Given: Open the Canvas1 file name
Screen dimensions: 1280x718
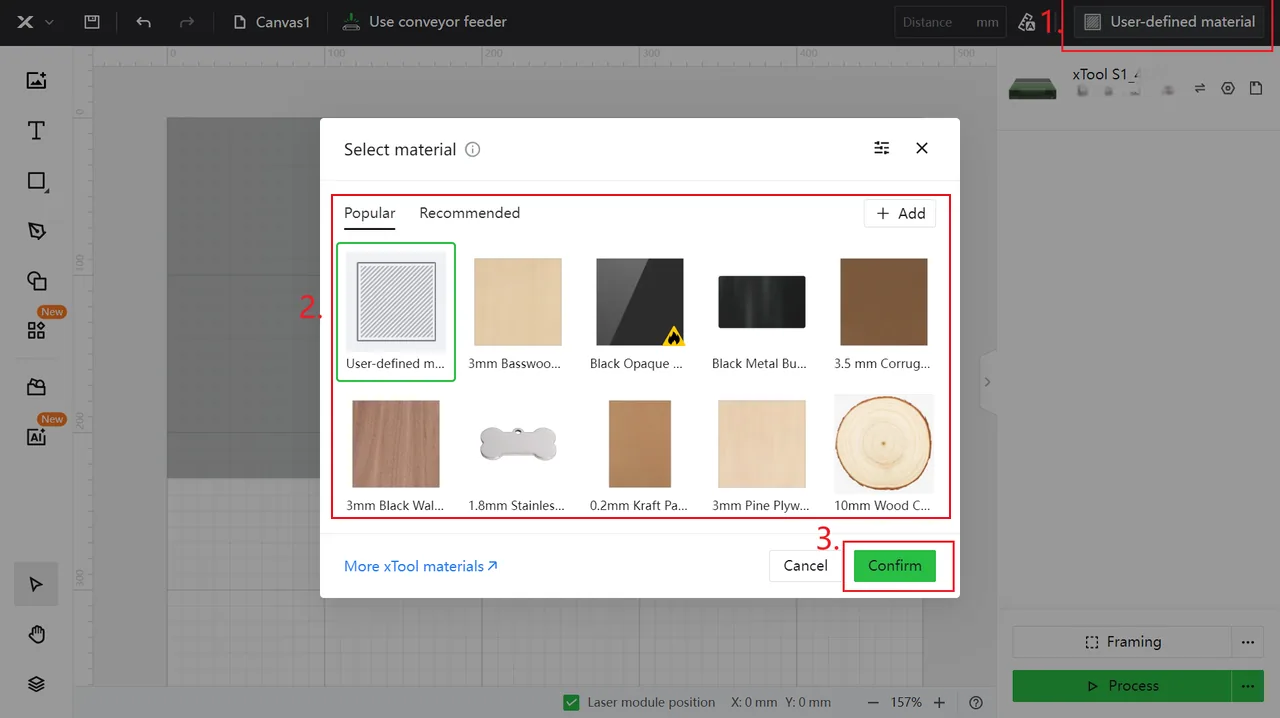Looking at the screenshot, I should point(271,22).
